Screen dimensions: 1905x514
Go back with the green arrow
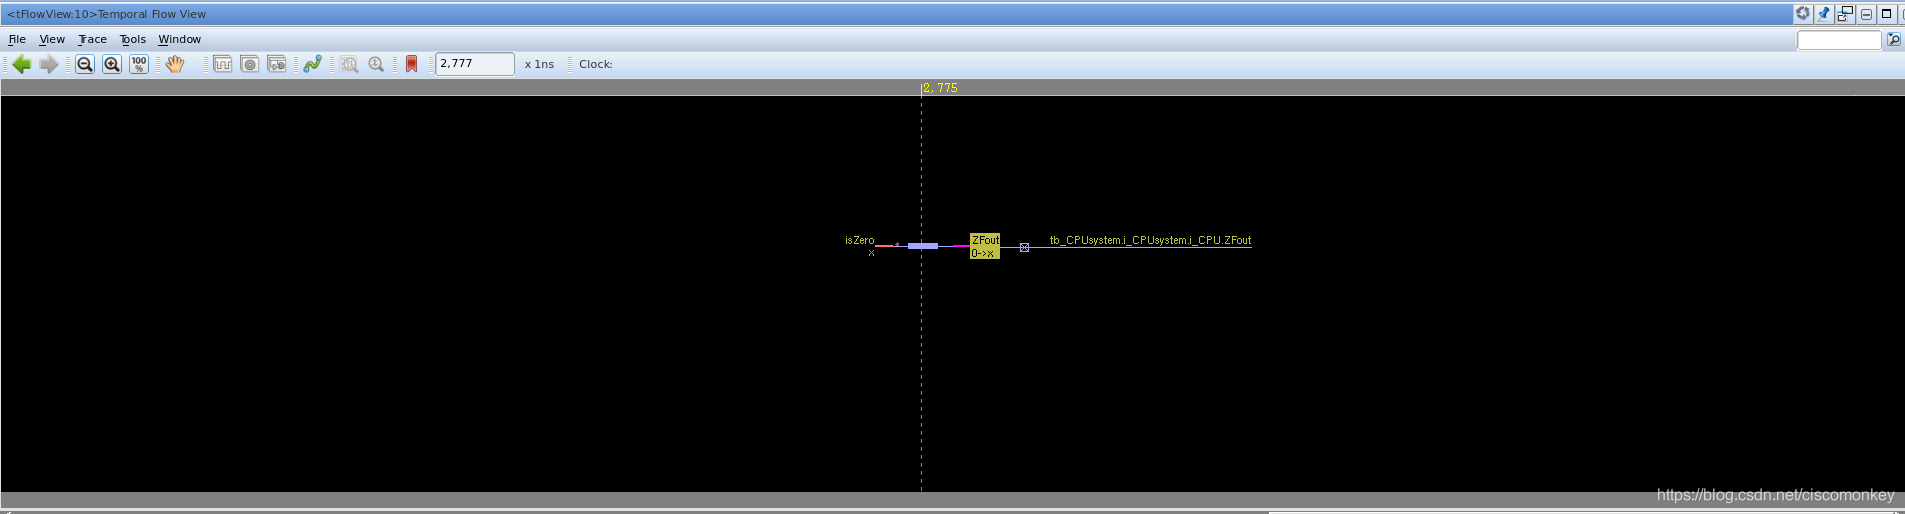[21, 64]
